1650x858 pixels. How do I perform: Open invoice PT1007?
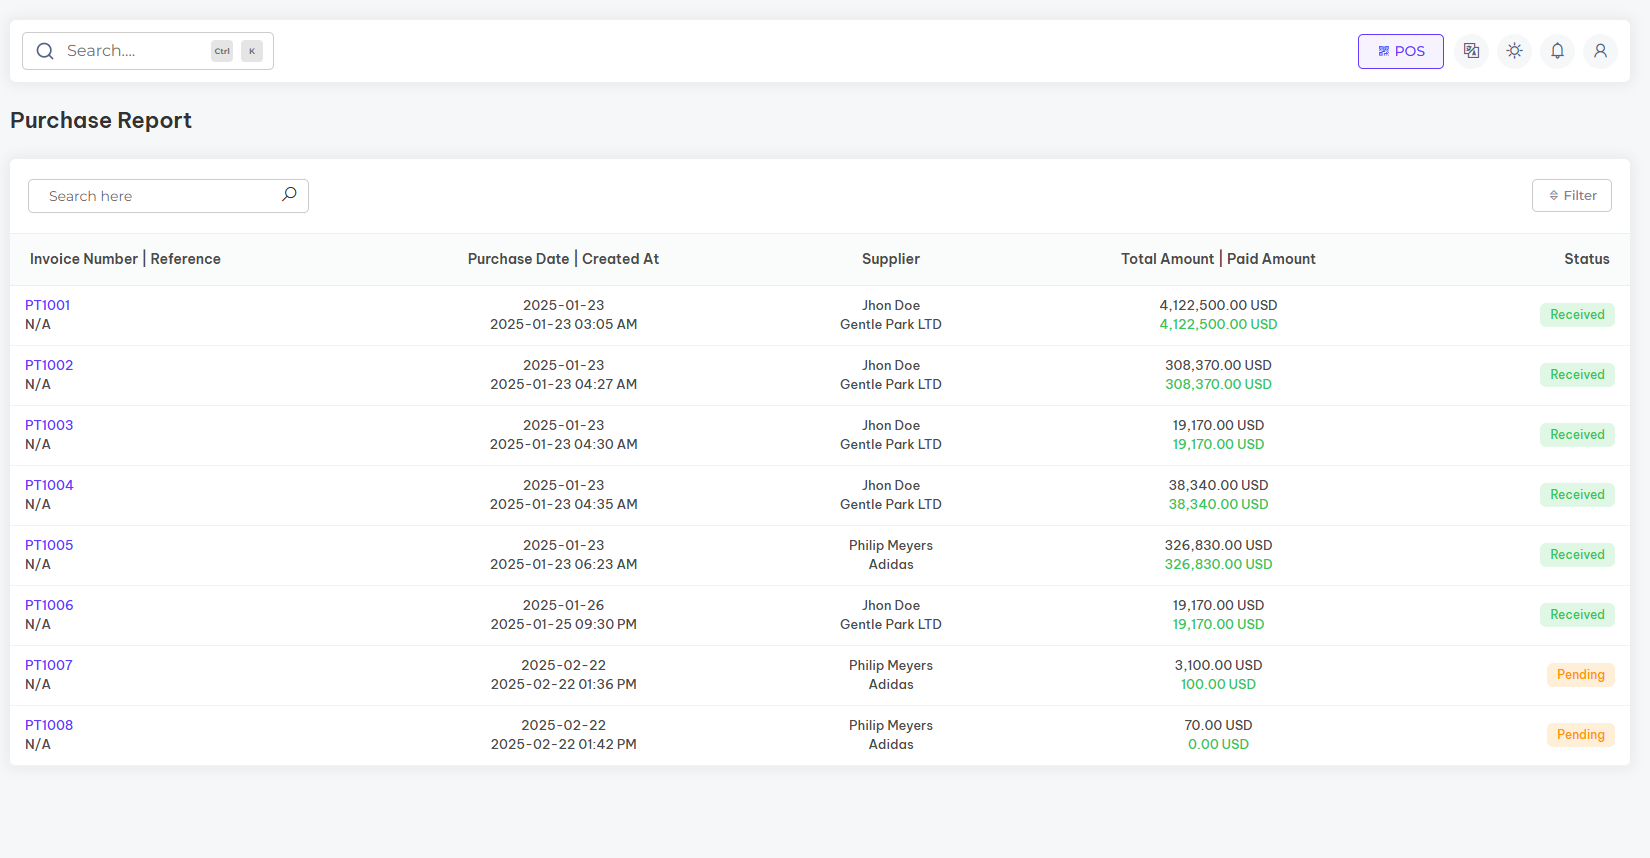pos(49,665)
